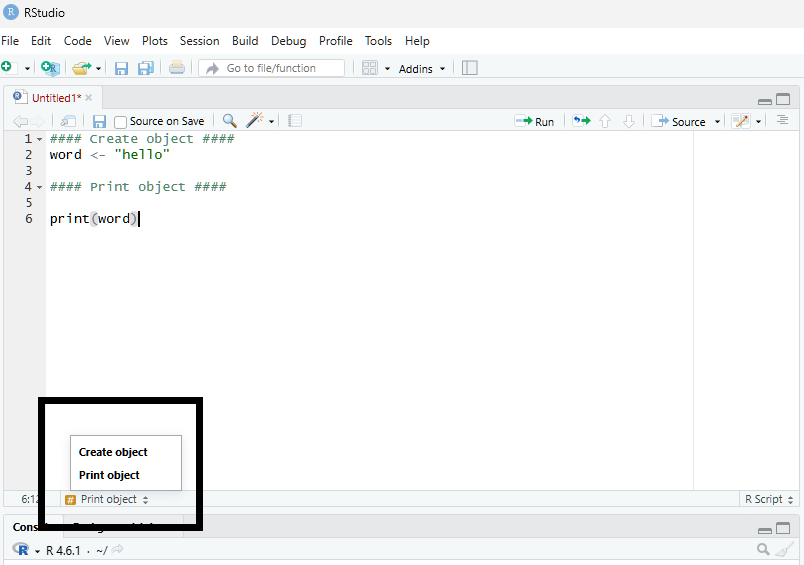Expand the recent files dropdown arrow
The width and height of the screenshot is (804, 565).
click(98, 69)
